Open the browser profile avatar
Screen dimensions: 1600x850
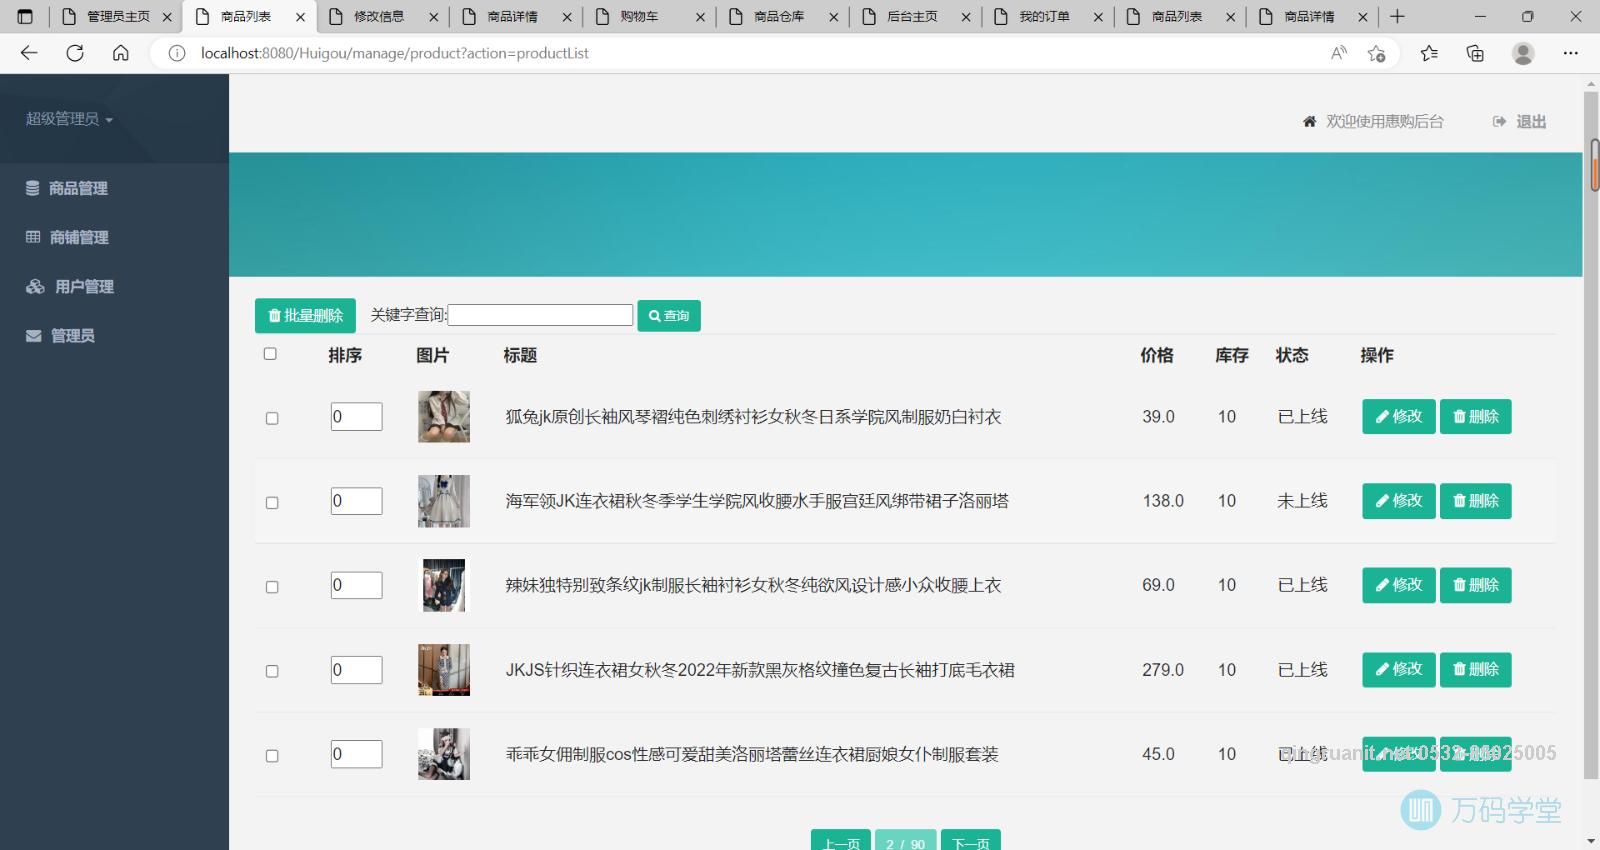(1523, 53)
